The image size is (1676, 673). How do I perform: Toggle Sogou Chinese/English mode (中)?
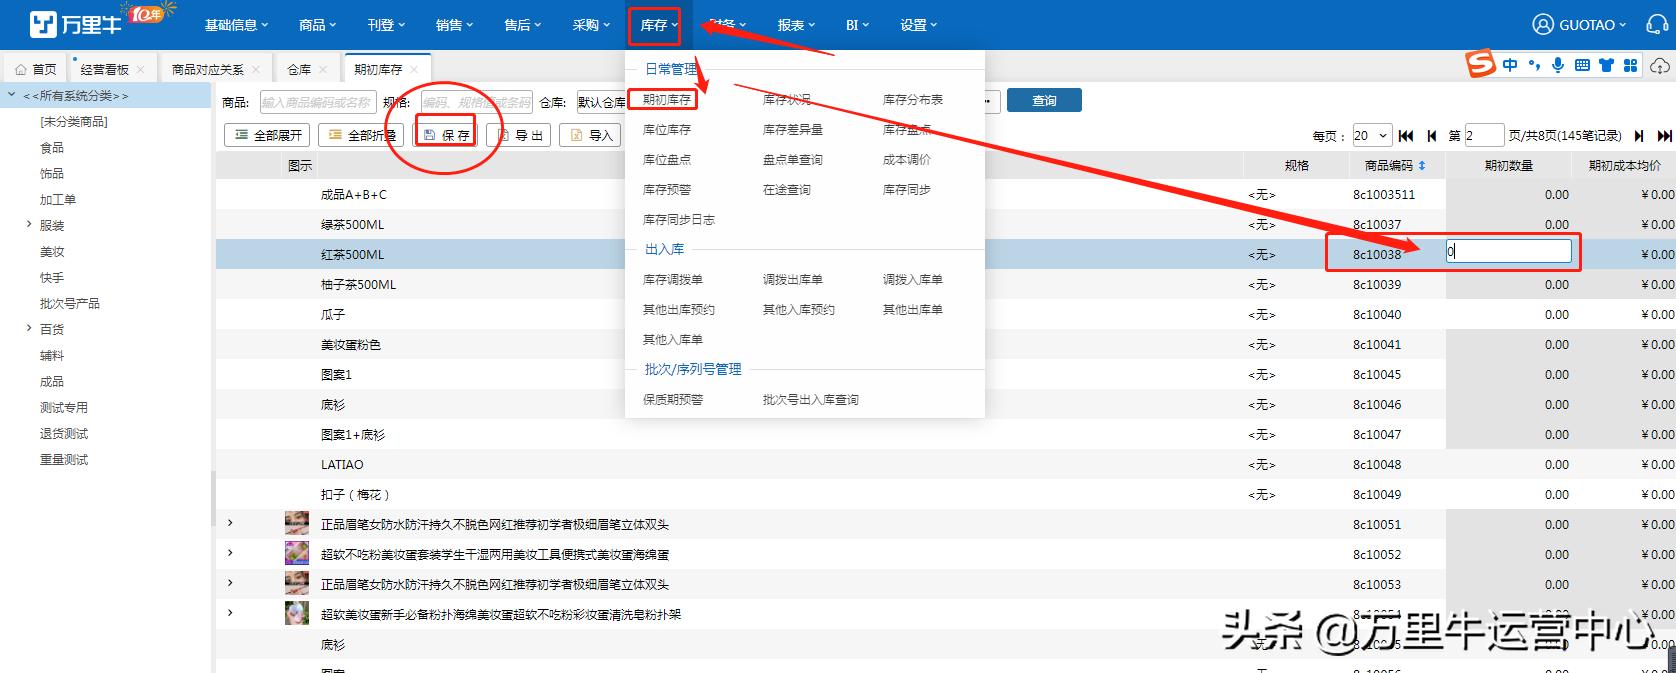(1510, 65)
